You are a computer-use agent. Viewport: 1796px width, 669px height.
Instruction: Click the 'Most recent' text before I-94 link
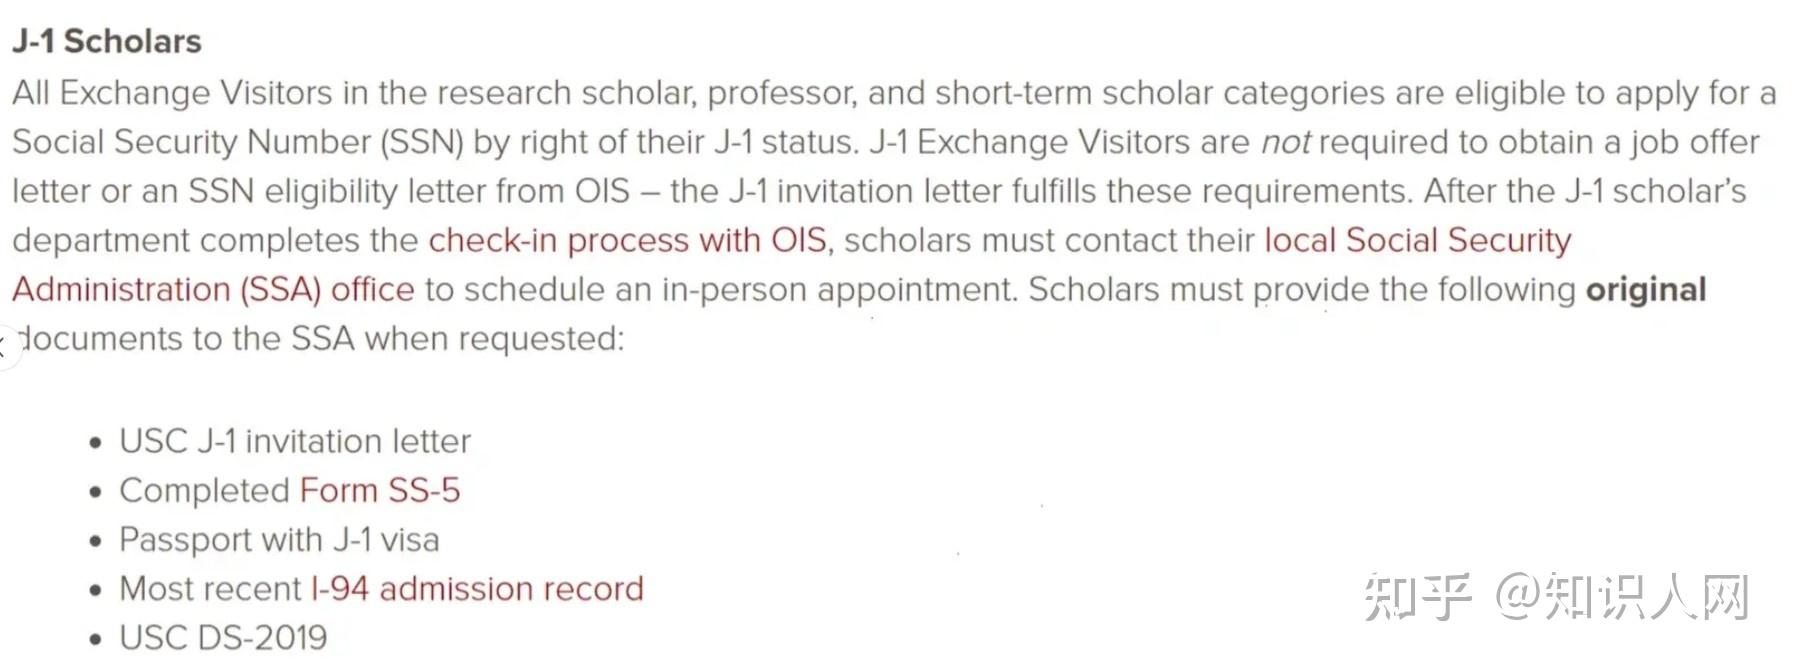coord(210,589)
